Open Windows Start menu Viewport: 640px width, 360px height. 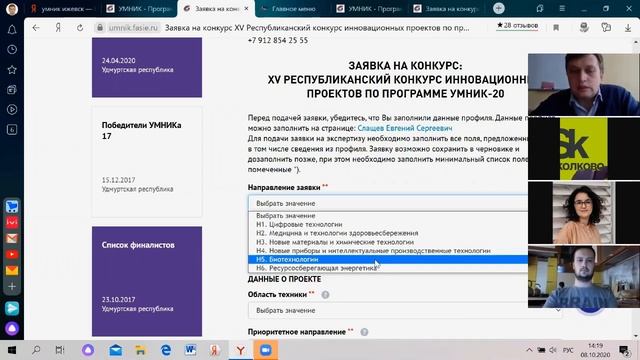pos(11,350)
